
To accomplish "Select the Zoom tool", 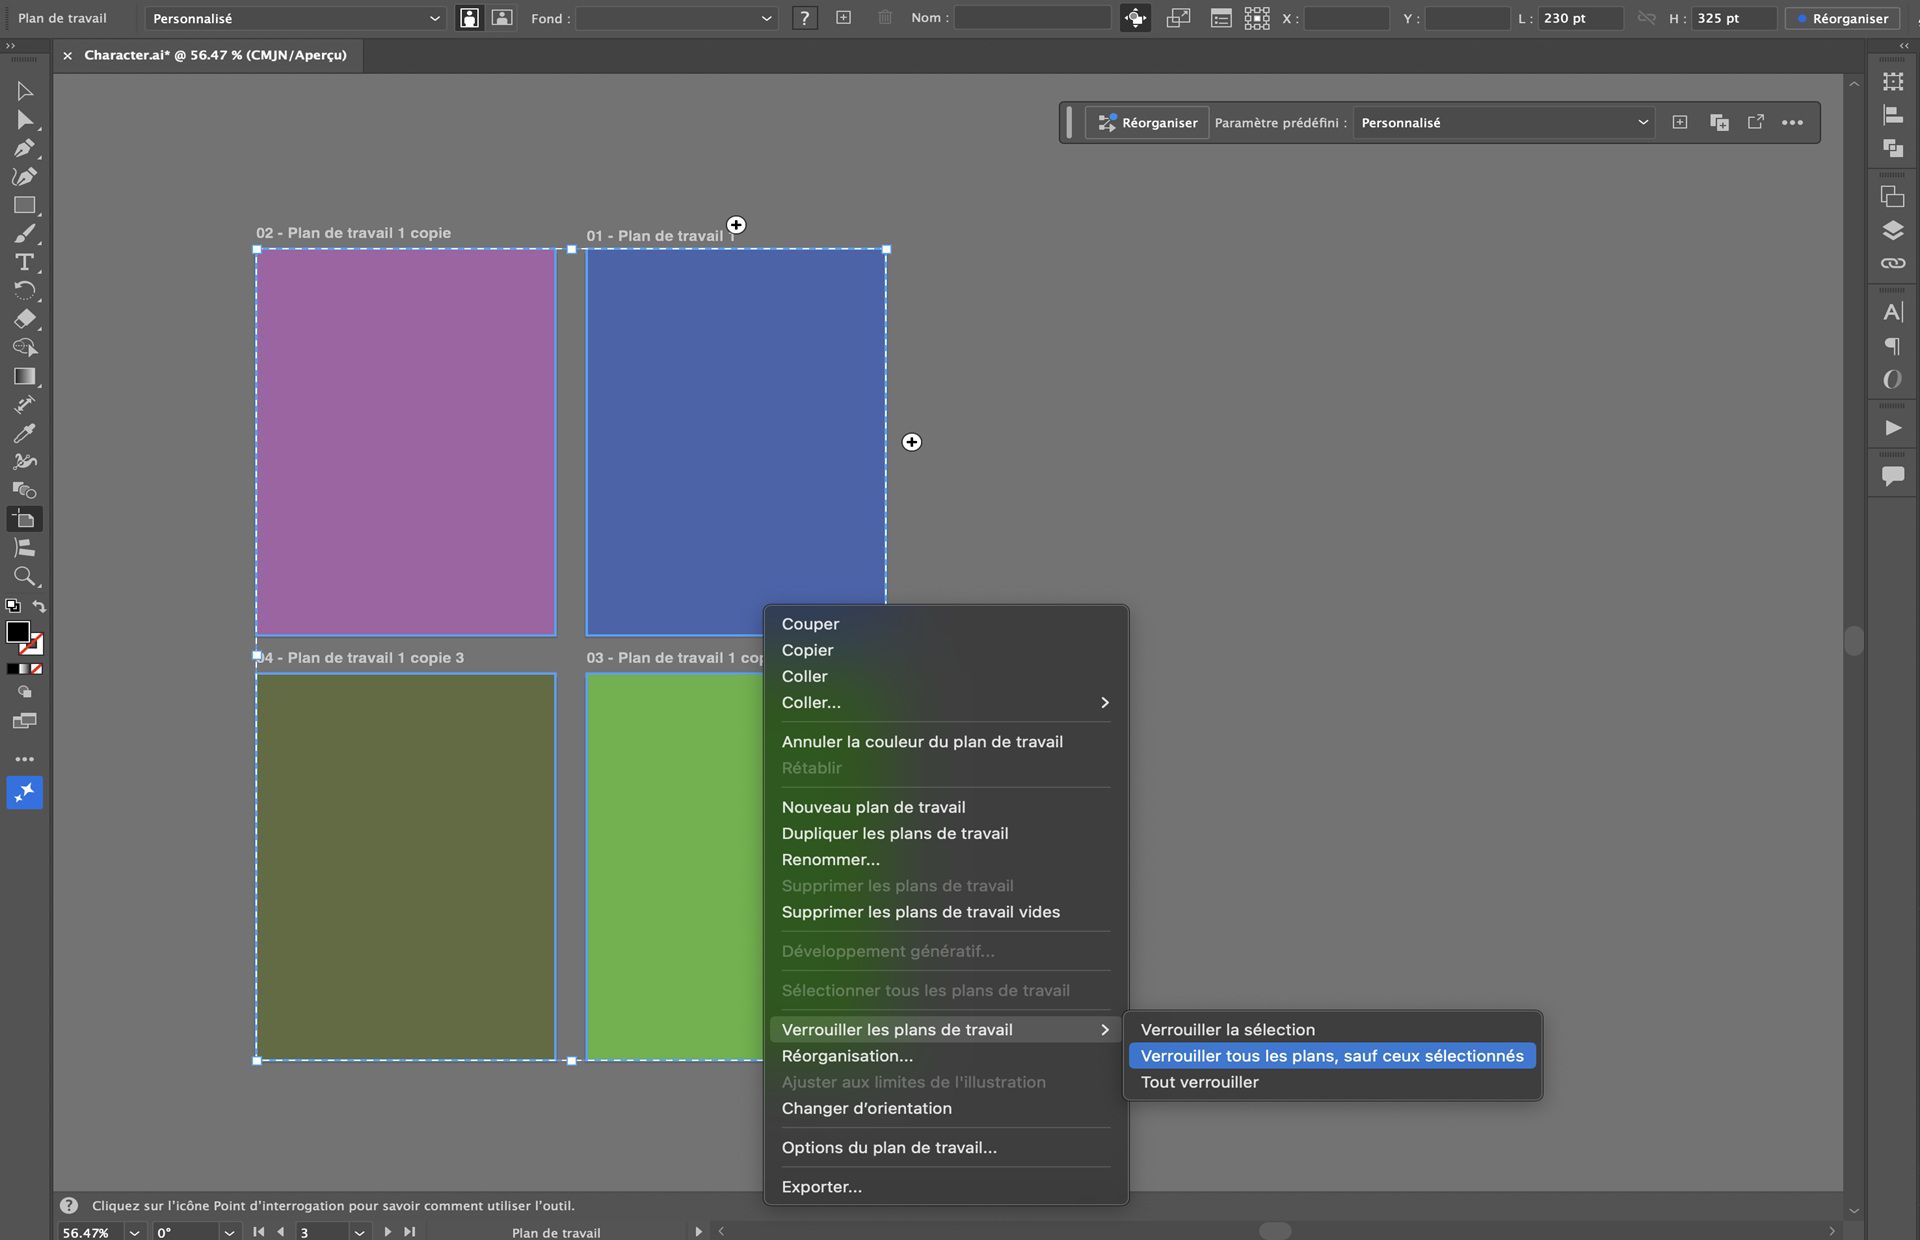I will (24, 577).
